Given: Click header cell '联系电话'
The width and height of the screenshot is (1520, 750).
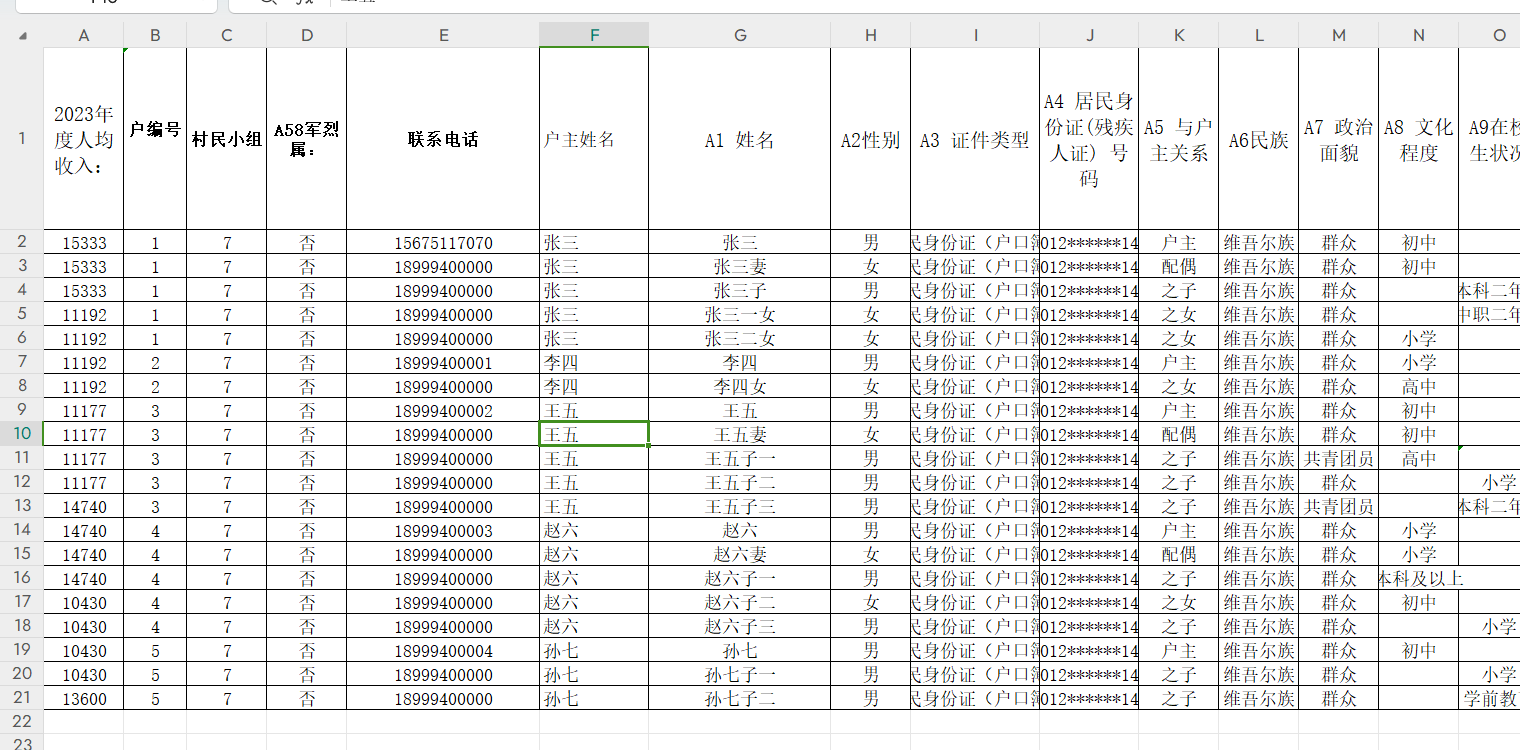Looking at the screenshot, I should (x=443, y=139).
